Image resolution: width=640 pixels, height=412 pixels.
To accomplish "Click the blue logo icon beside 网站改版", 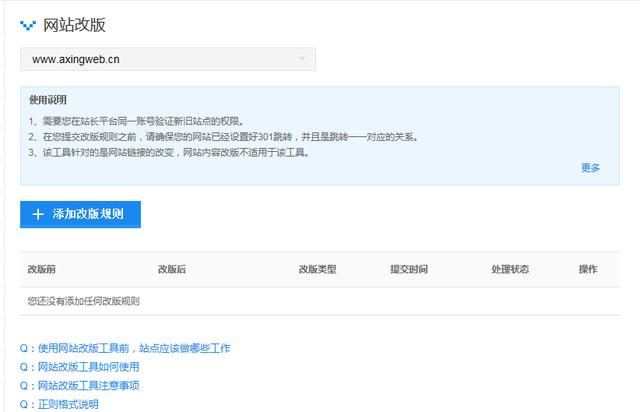I will point(27,25).
